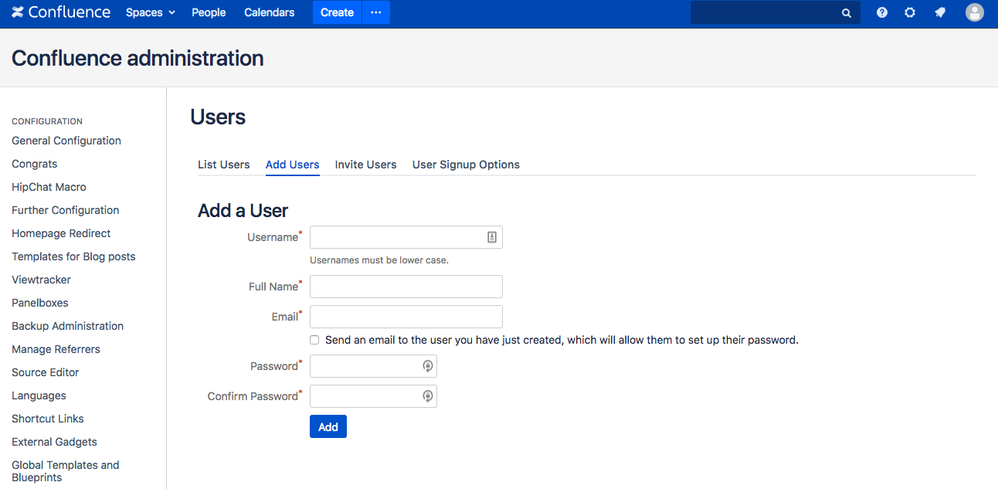
Task: Click the header search box
Action: (775, 13)
